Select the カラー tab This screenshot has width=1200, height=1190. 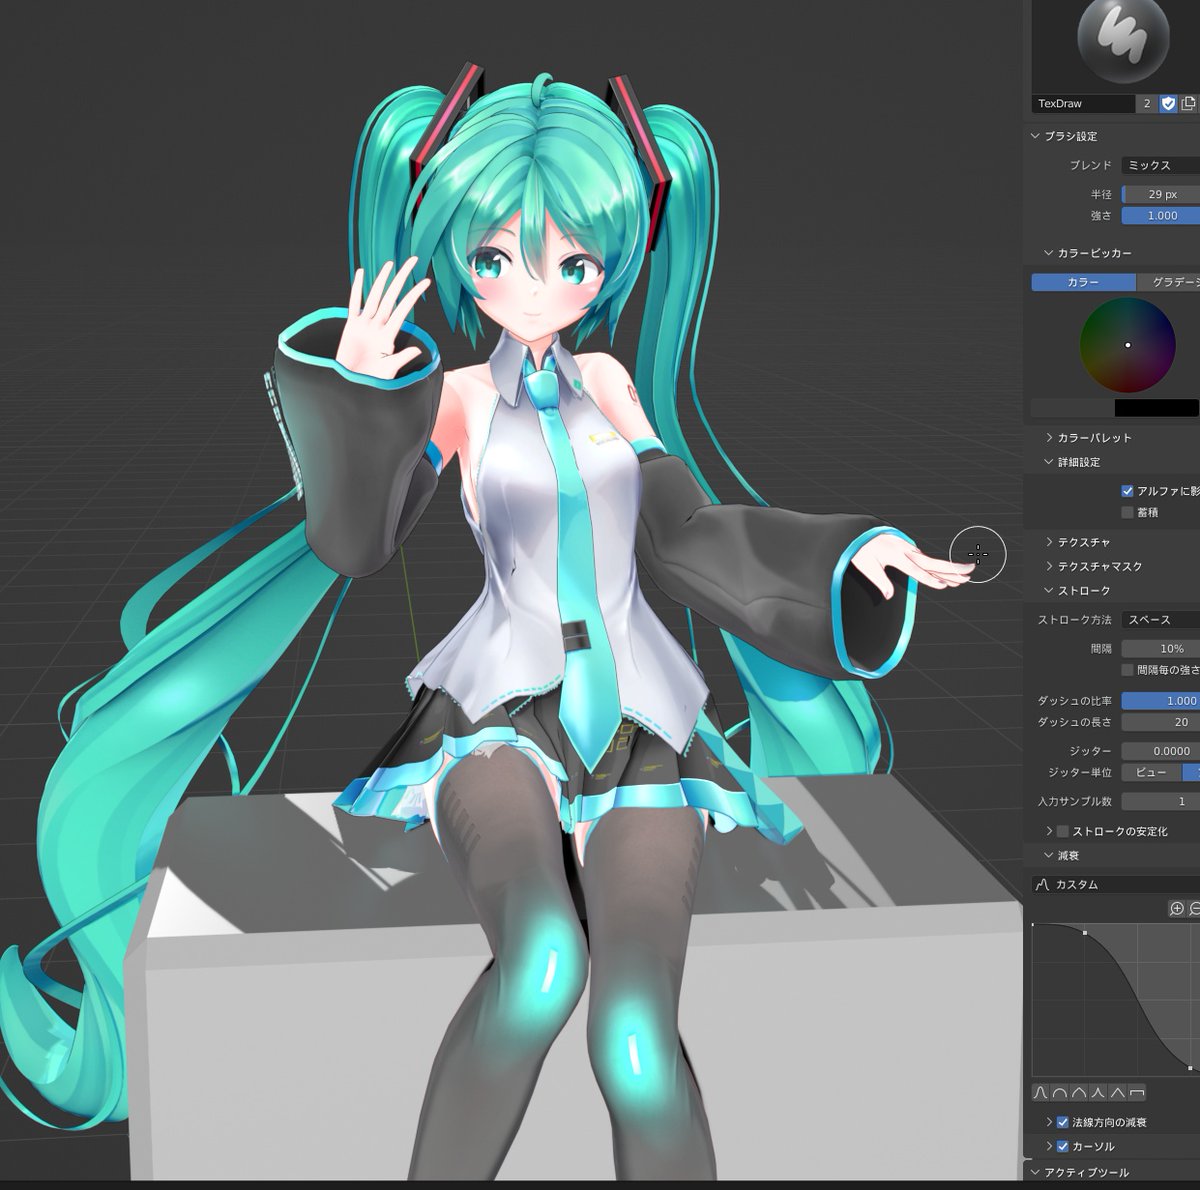1083,282
